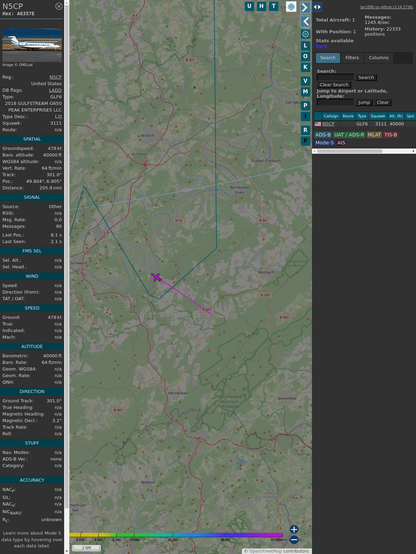Close the N5CP aircraft info panel

(59, 6)
